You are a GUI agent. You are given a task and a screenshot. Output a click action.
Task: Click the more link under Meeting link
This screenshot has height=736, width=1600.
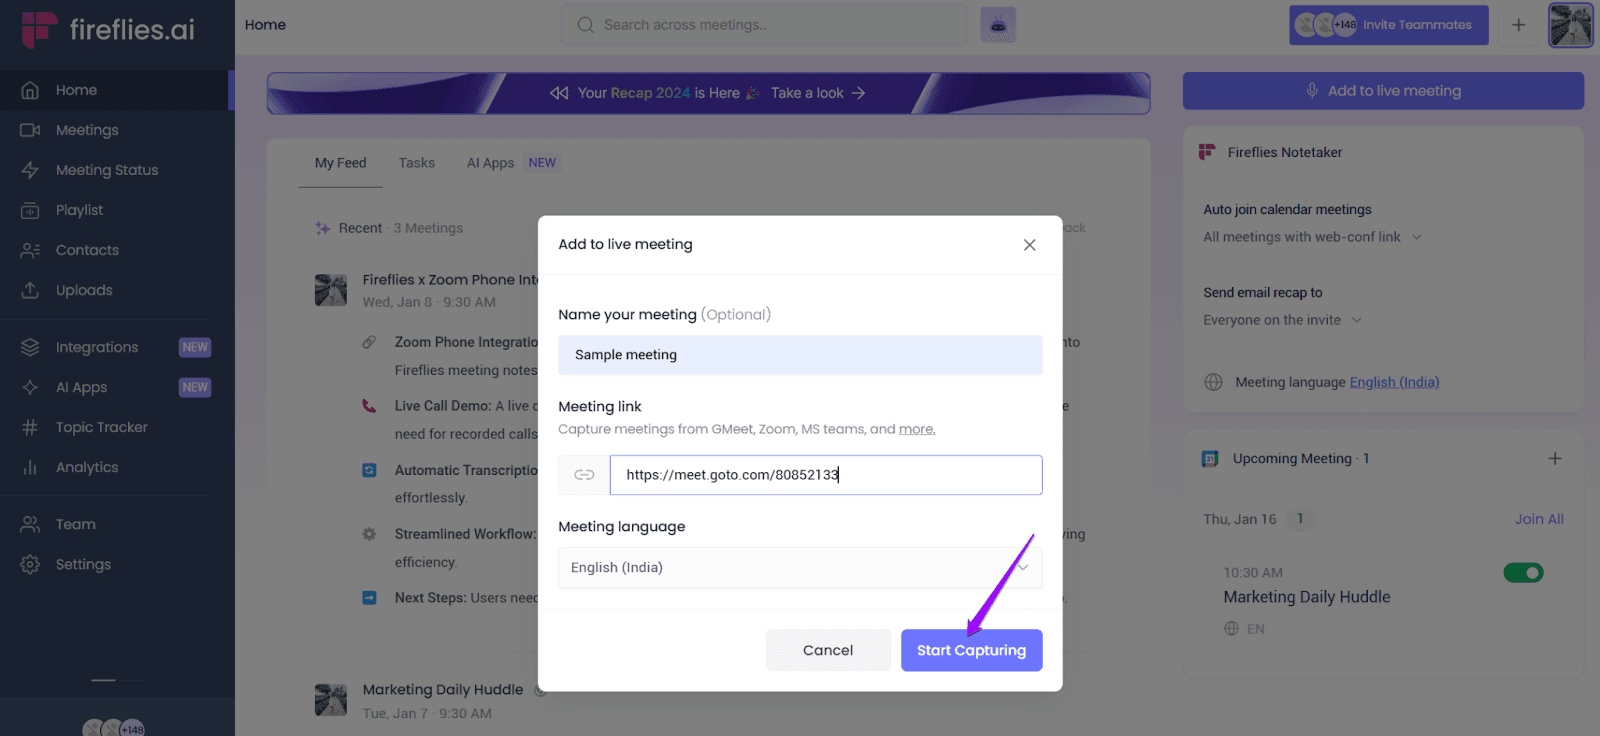[917, 429]
